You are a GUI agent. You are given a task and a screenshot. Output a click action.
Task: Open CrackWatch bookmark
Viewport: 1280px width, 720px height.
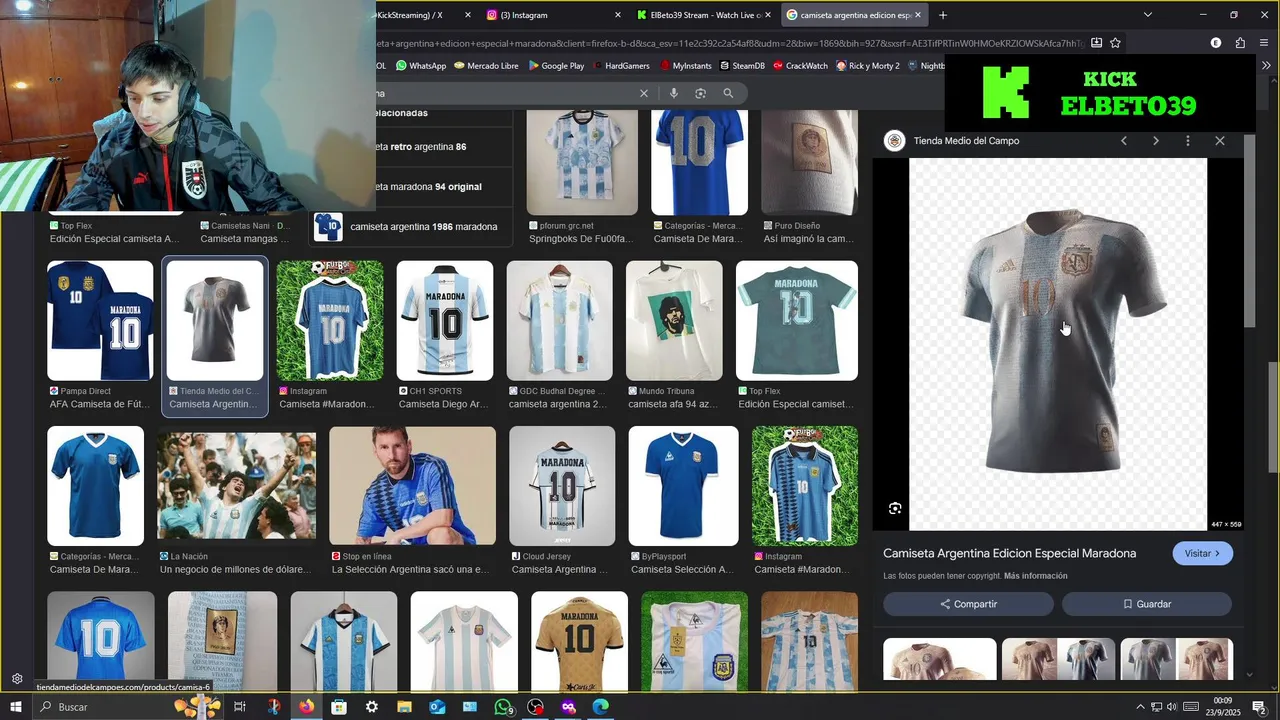pos(800,66)
